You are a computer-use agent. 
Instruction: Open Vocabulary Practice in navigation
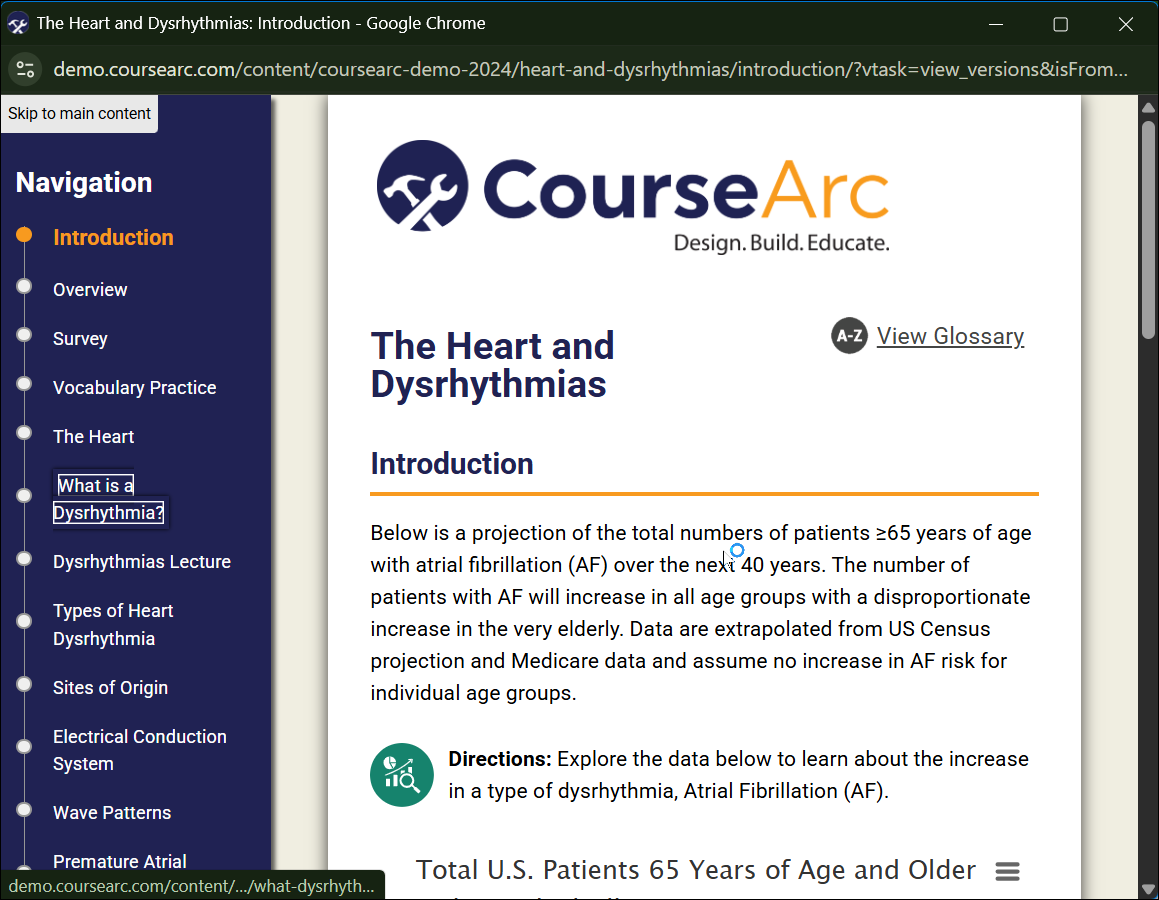tap(135, 387)
